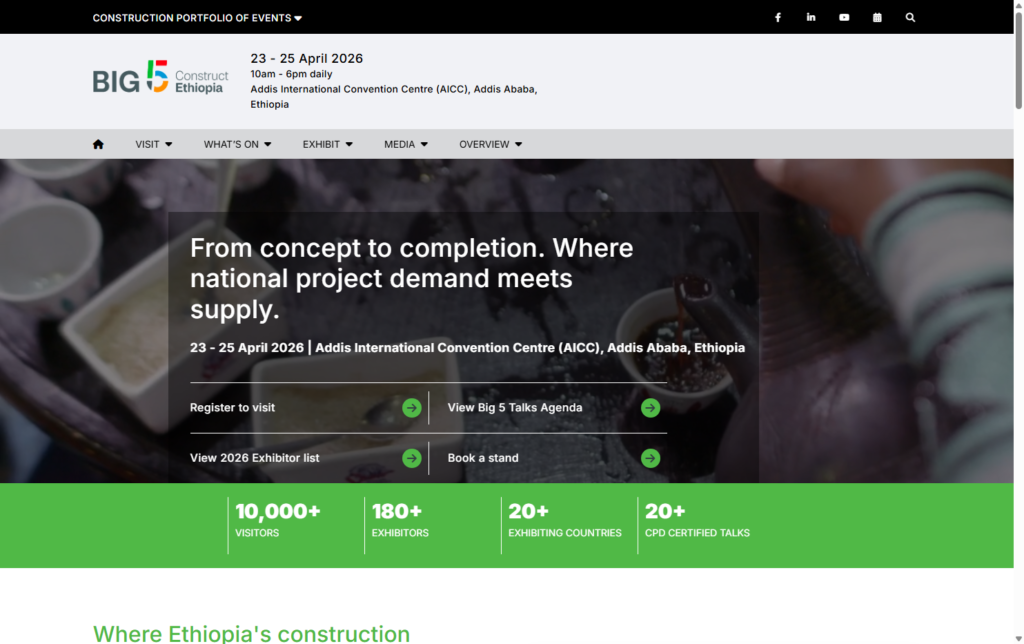The image size is (1024, 644).
Task: Go to the home icon in navigation
Action: tap(98, 144)
